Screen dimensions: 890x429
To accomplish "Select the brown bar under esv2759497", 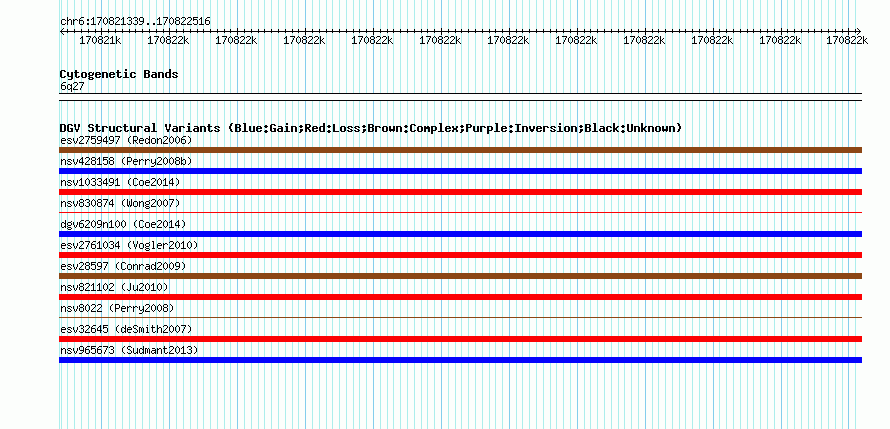I will [x=460, y=150].
